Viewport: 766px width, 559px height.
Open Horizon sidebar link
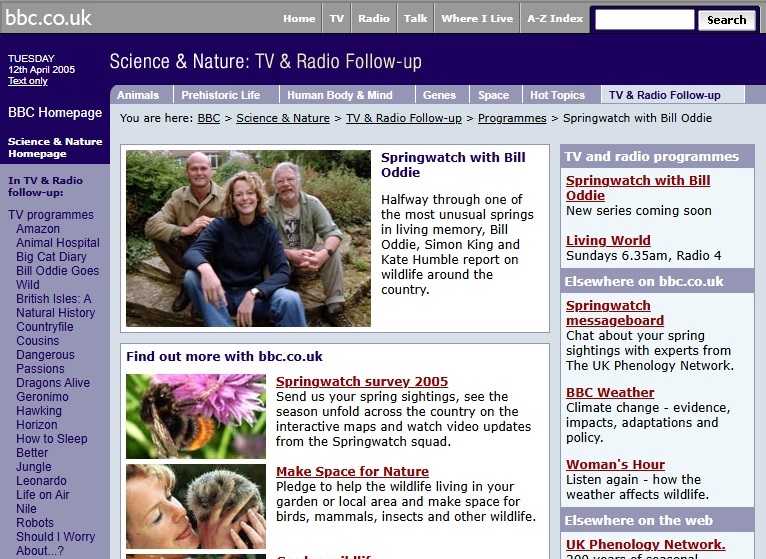(37, 425)
